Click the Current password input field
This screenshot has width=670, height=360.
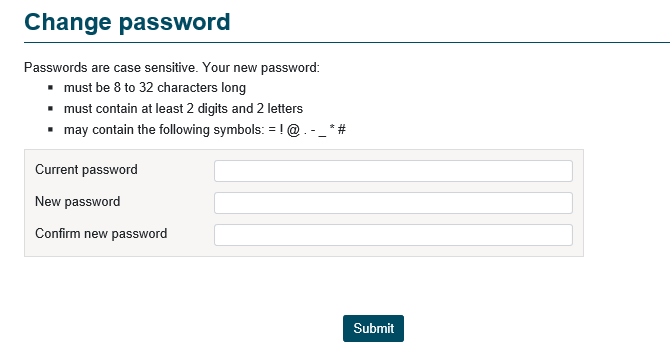[x=393, y=171]
